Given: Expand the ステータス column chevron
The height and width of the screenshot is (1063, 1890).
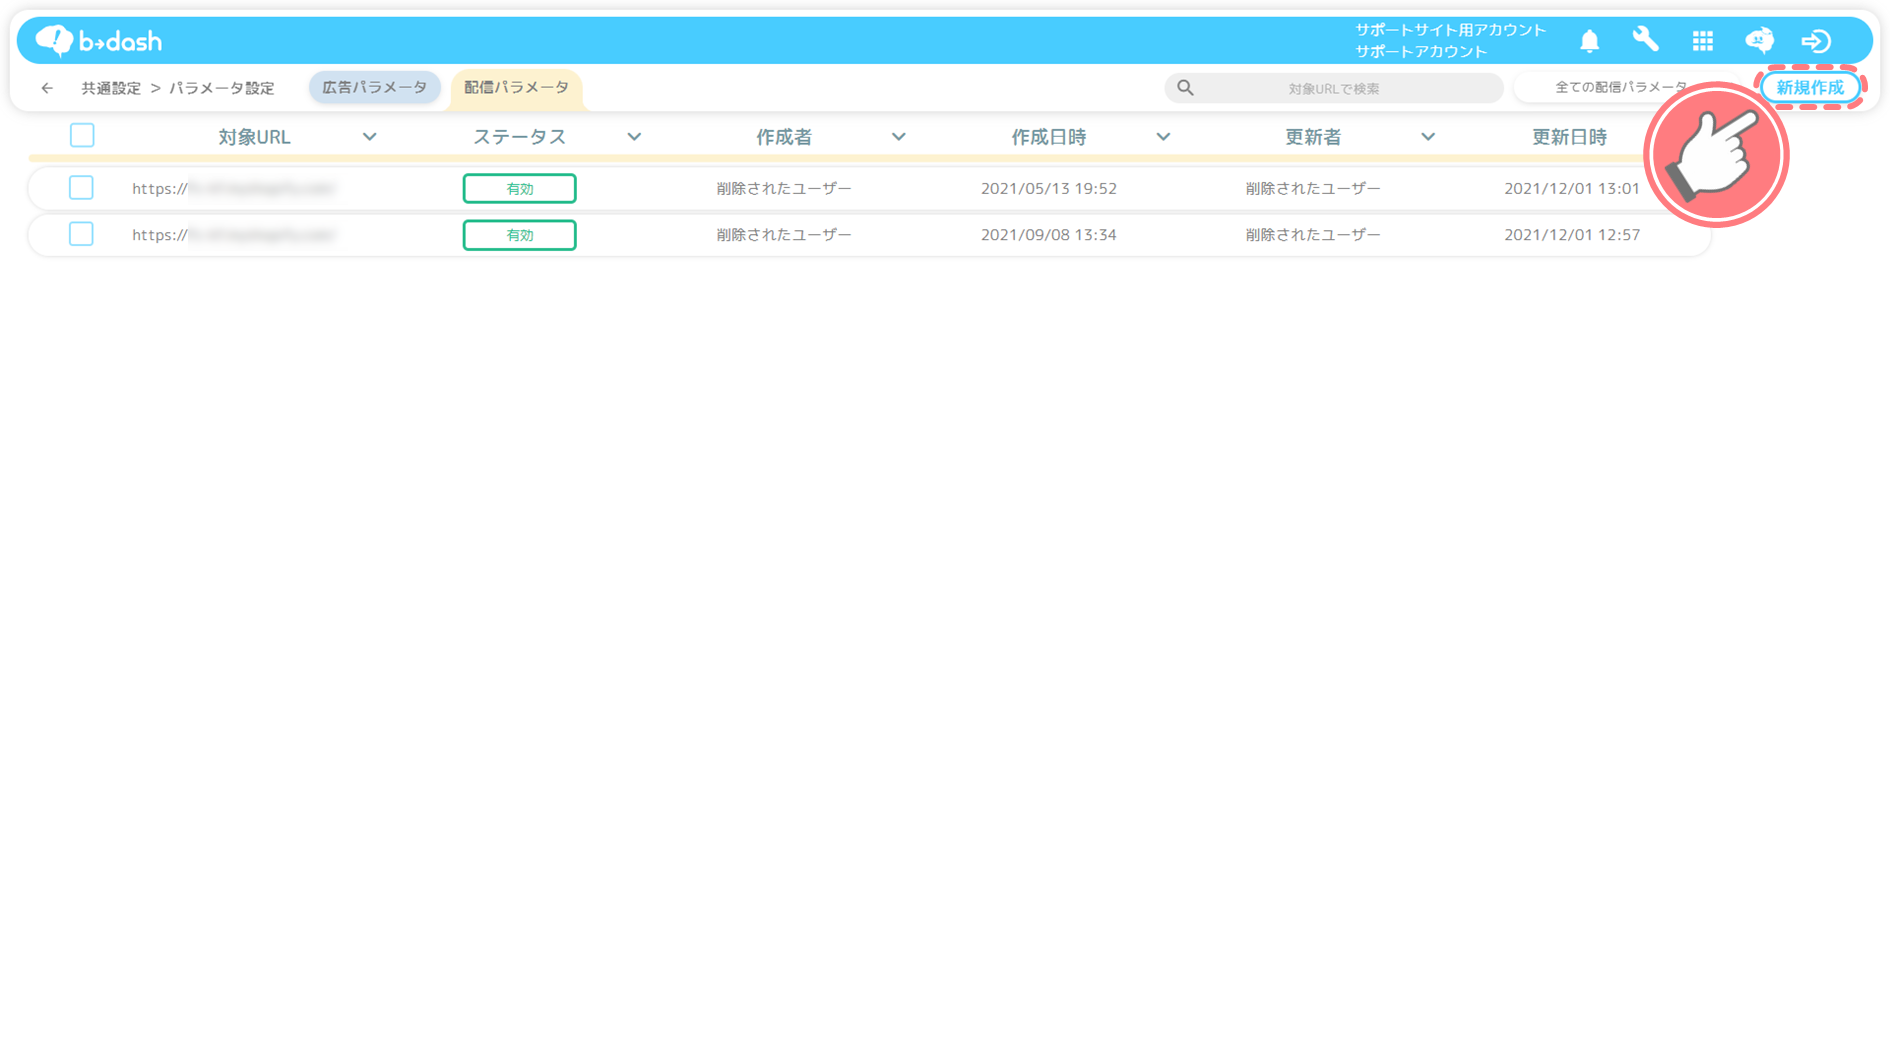Looking at the screenshot, I should [634, 137].
